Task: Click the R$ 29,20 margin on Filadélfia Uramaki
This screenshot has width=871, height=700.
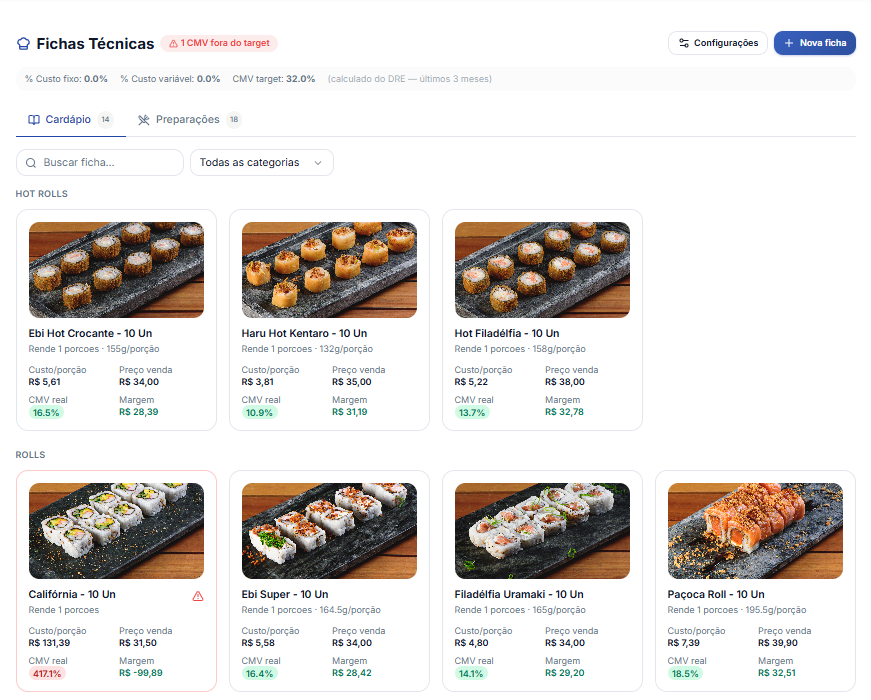Action: (x=565, y=673)
